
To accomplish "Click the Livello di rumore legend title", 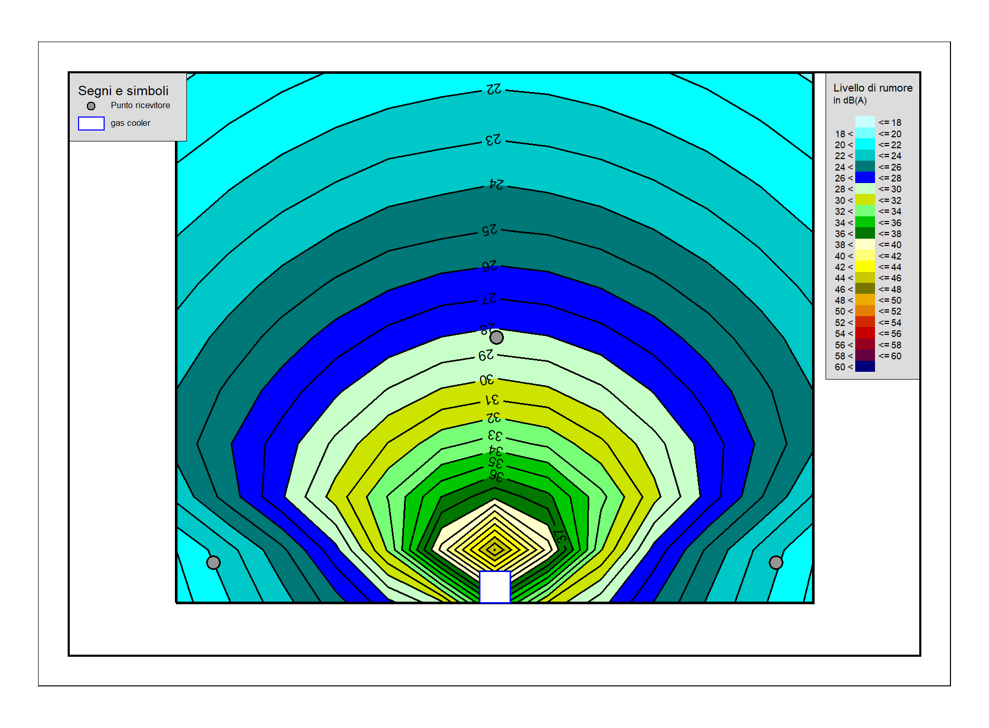I will click(x=872, y=88).
